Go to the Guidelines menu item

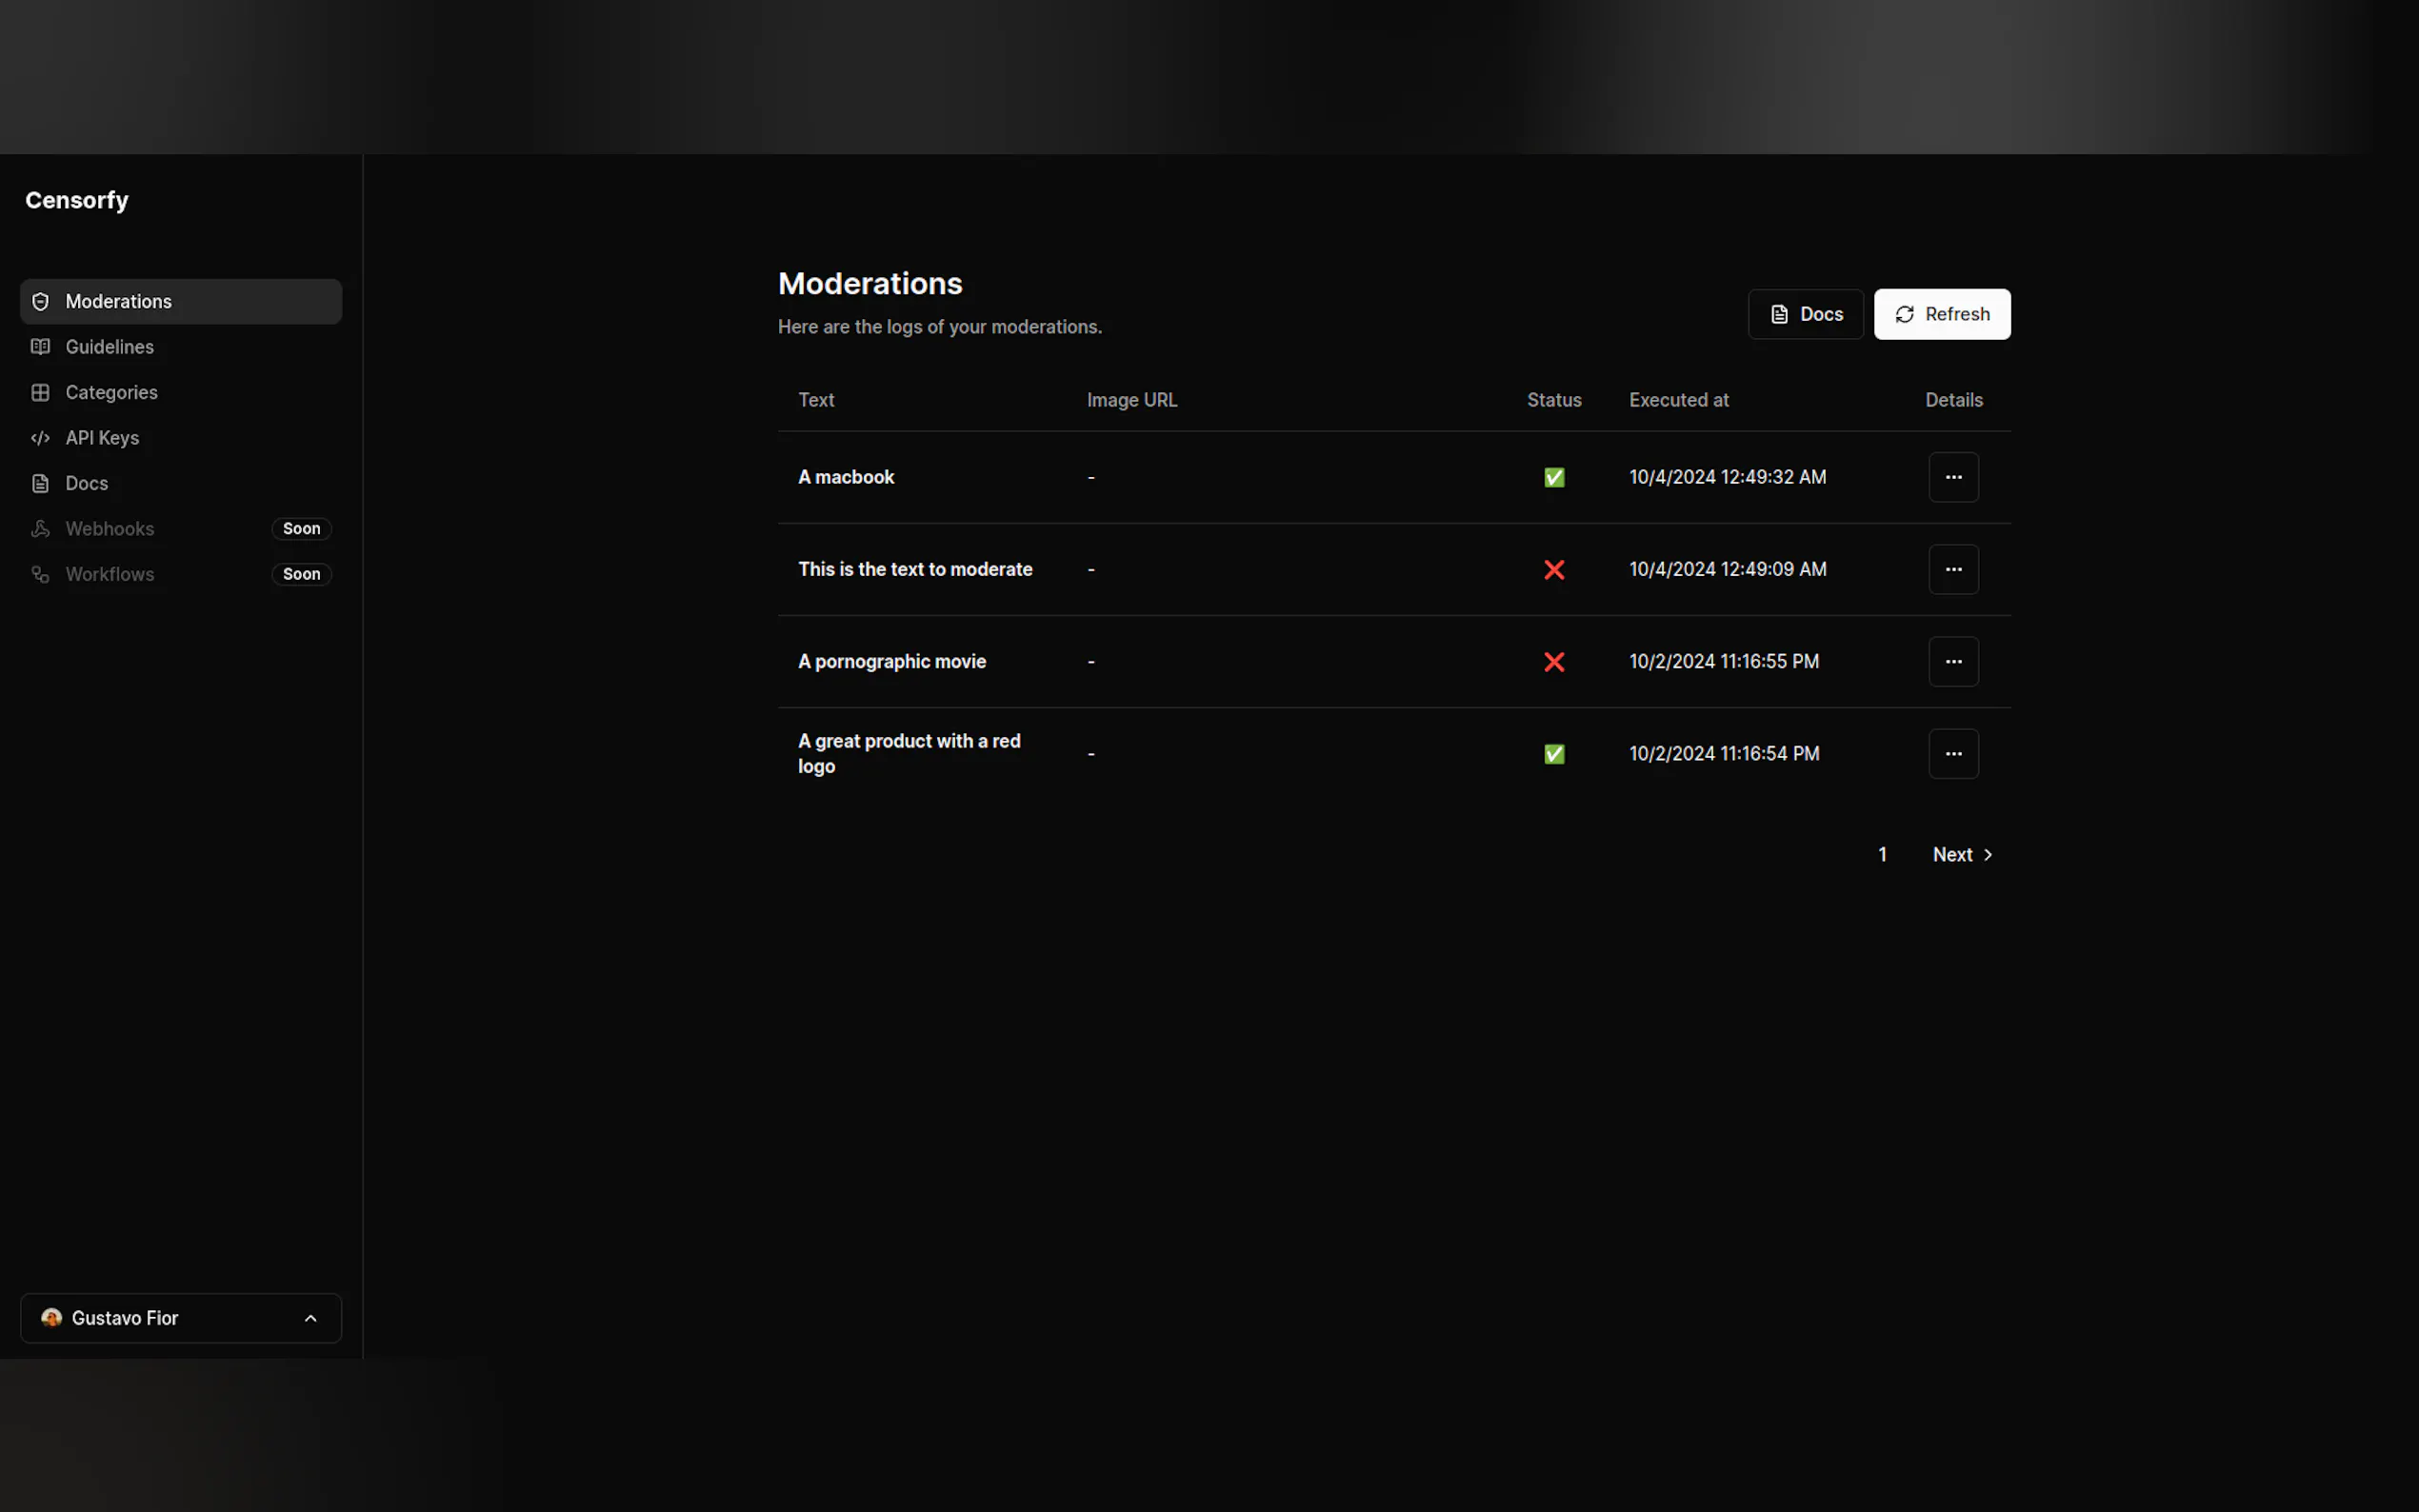click(x=109, y=347)
